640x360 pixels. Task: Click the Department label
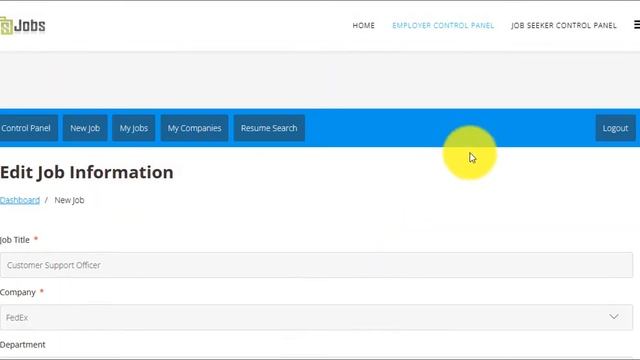click(x=23, y=344)
